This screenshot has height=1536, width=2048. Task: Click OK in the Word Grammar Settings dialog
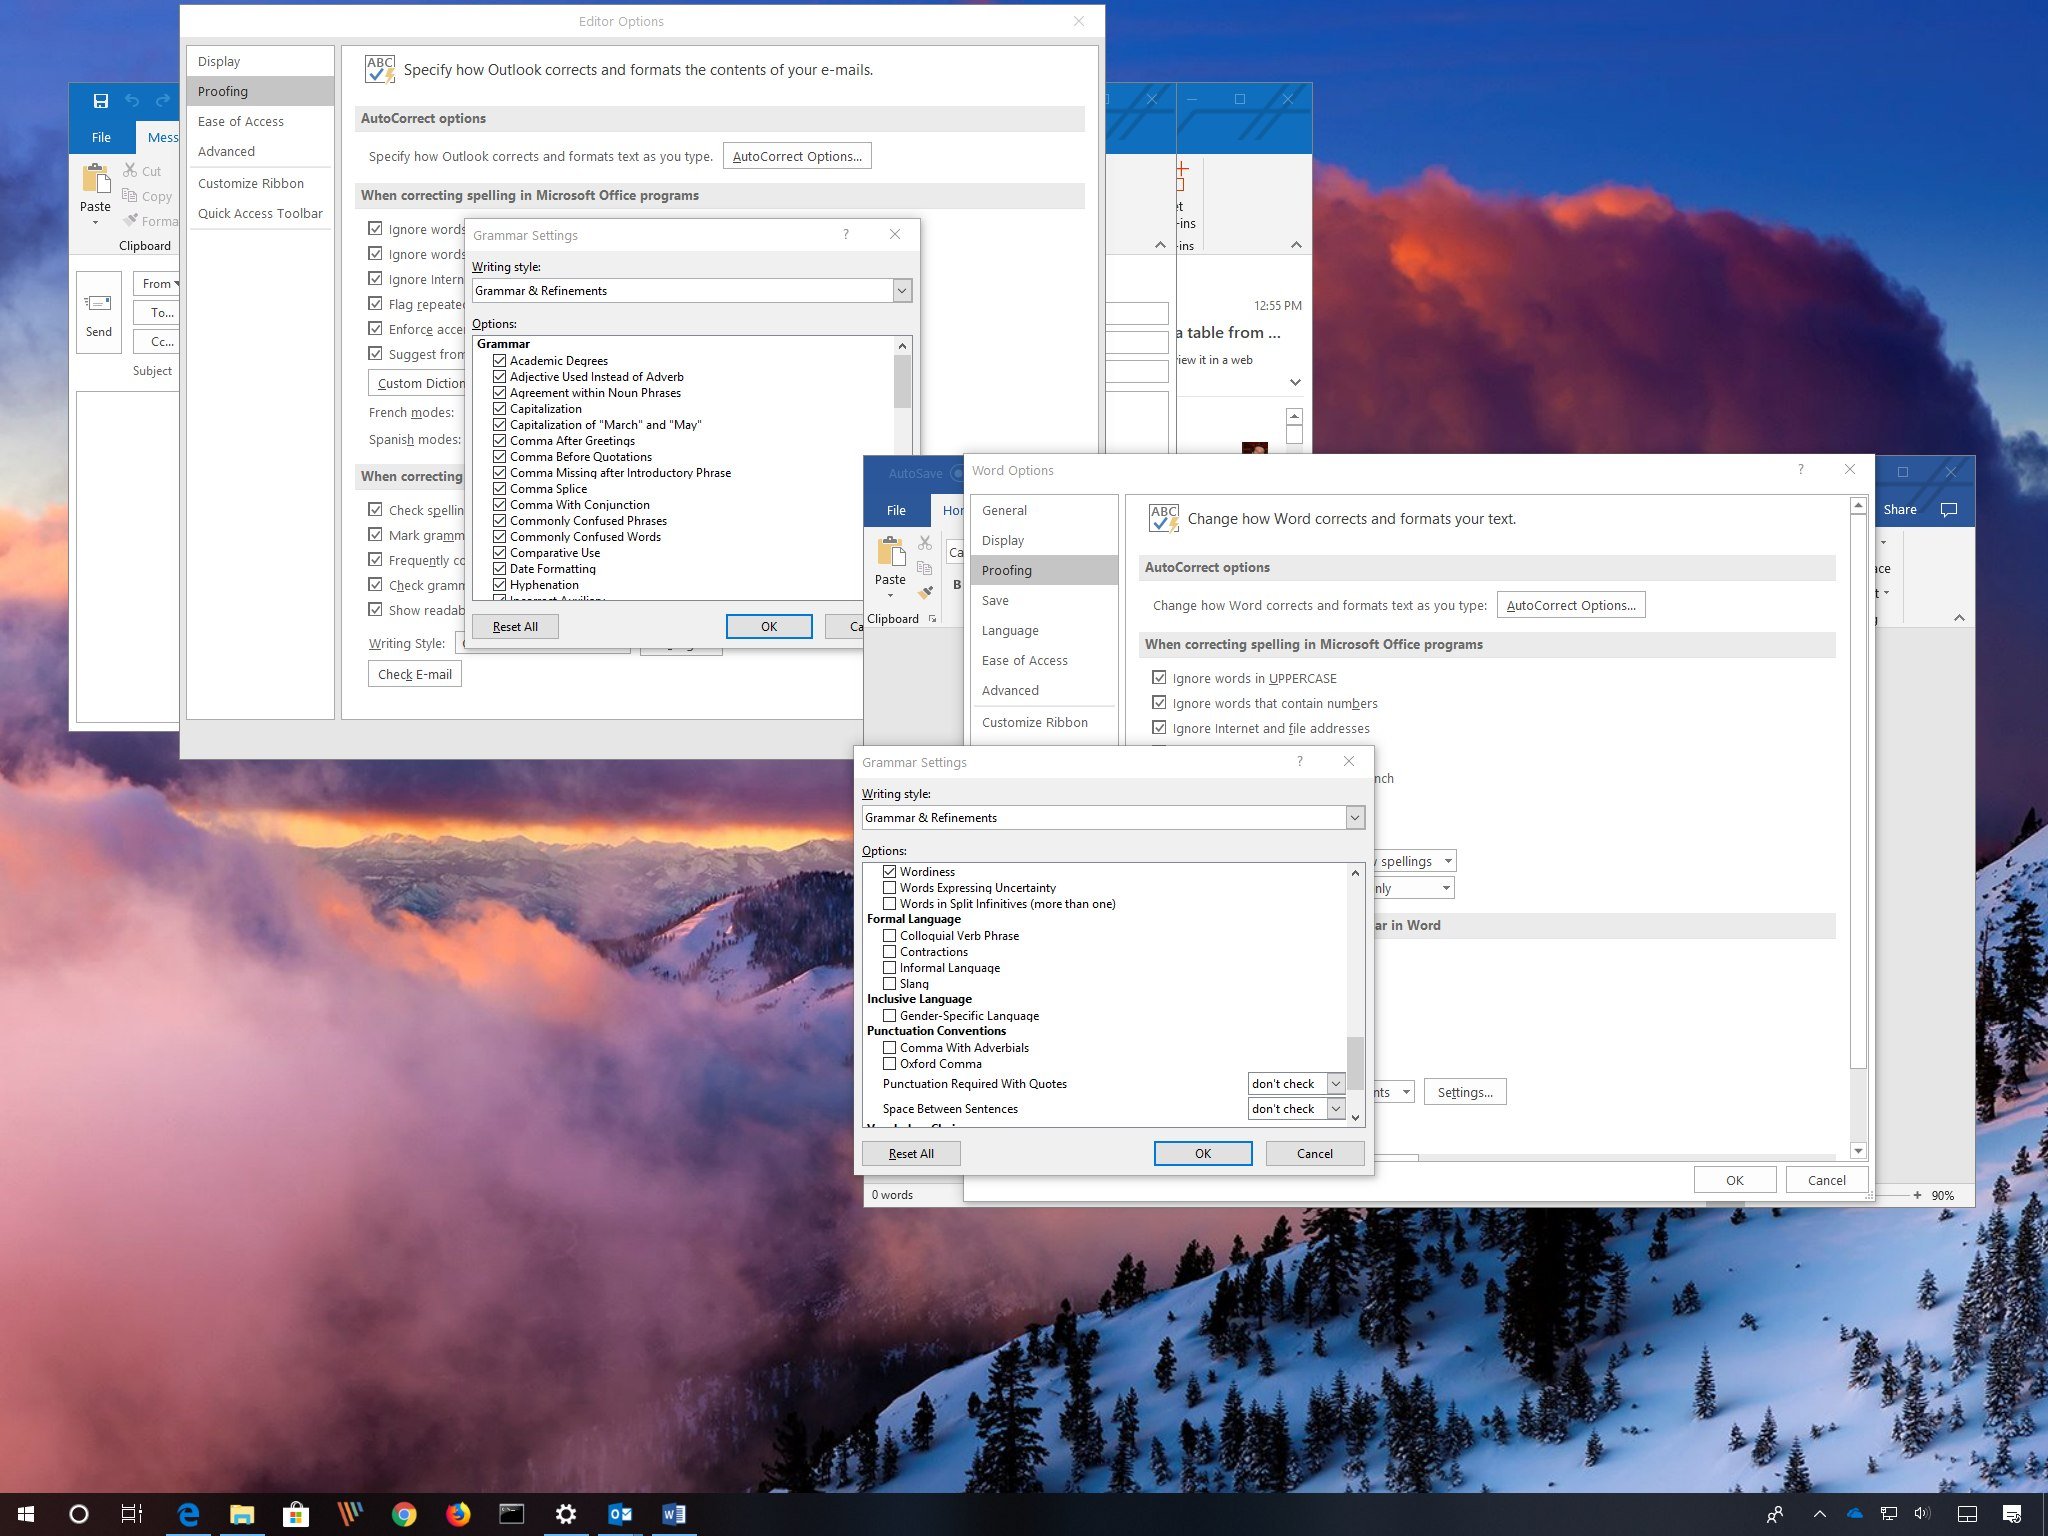(1203, 1152)
